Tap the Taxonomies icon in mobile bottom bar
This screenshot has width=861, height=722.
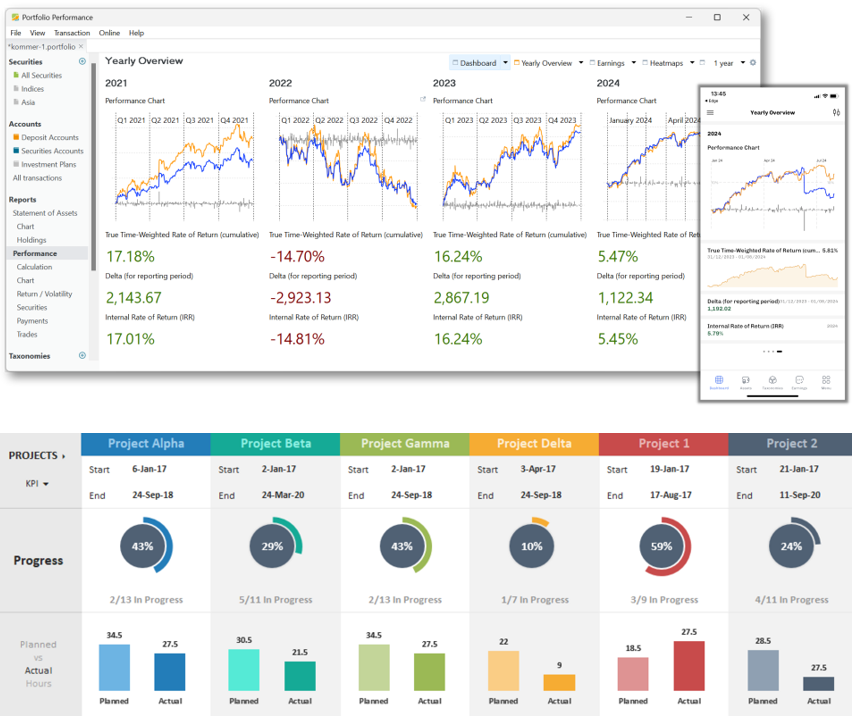click(773, 381)
